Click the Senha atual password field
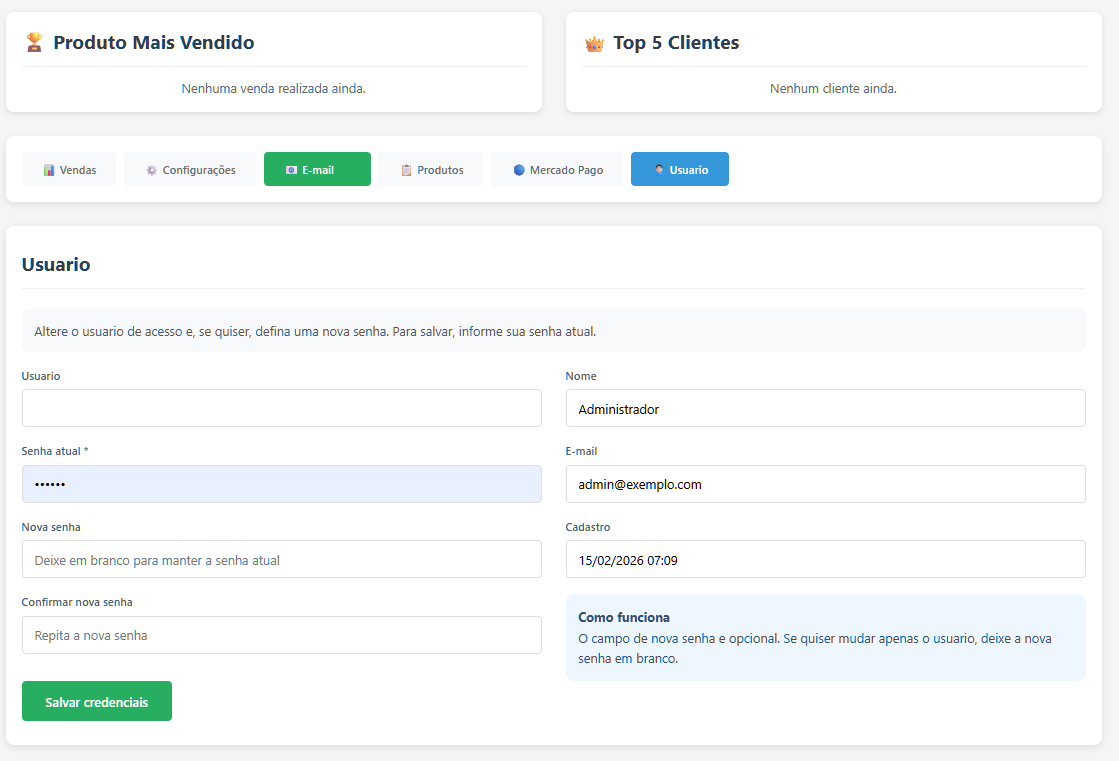The height and width of the screenshot is (761, 1119). pyautogui.click(x=281, y=483)
